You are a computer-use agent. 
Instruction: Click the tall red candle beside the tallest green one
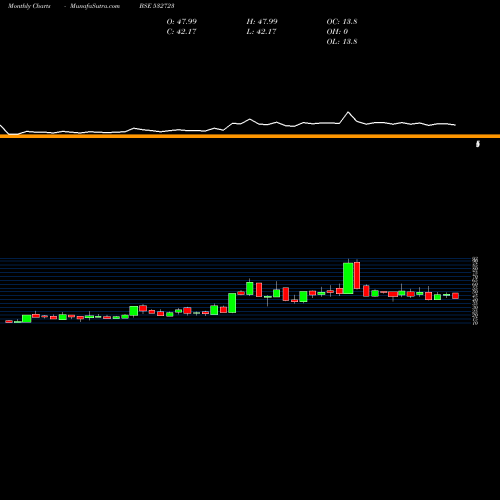pos(357,275)
